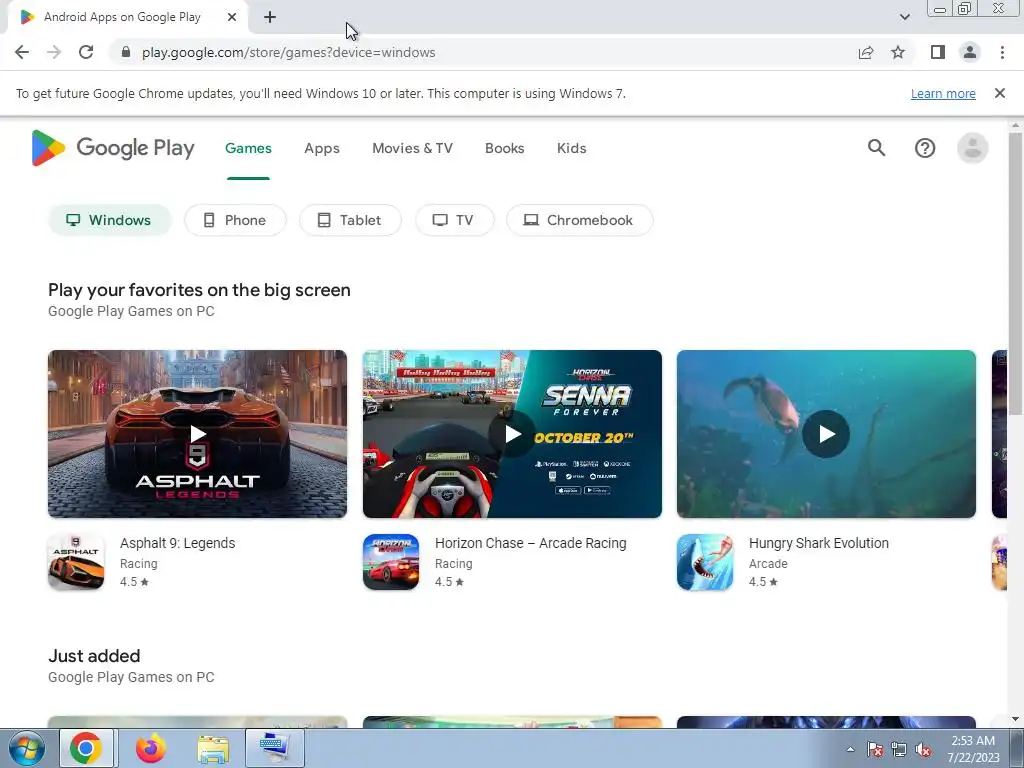Open the Chrome profile icon
Screen dimensions: 1024x768
pos(970,52)
